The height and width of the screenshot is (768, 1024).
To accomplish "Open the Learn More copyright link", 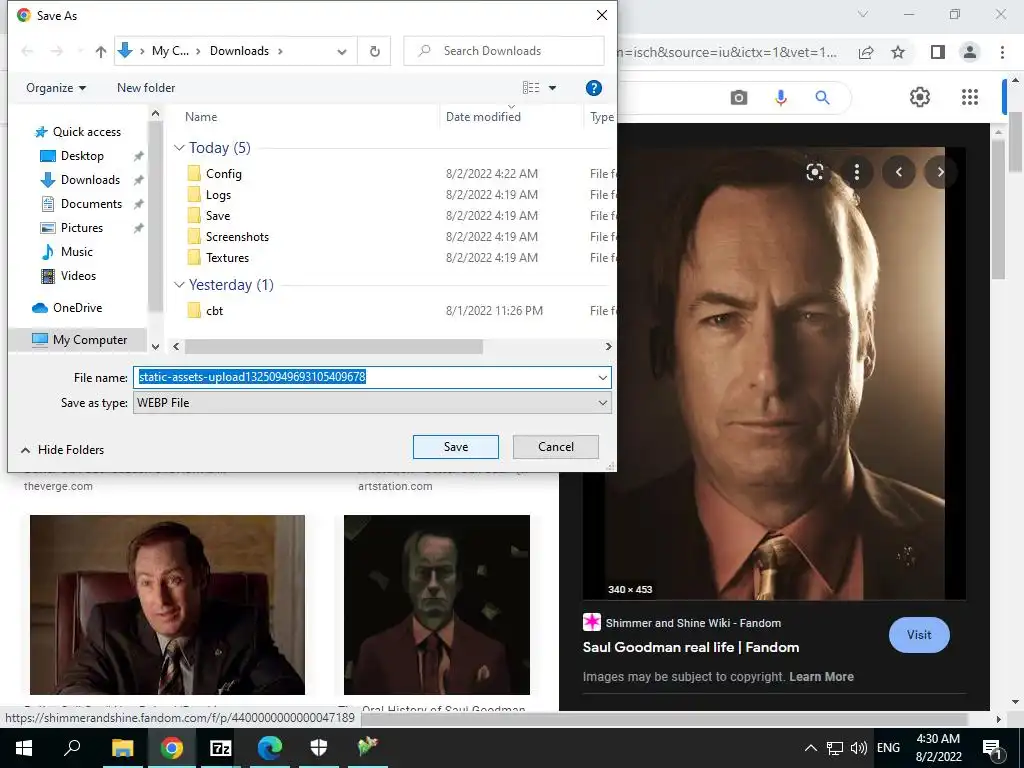I will pyautogui.click(x=821, y=677).
